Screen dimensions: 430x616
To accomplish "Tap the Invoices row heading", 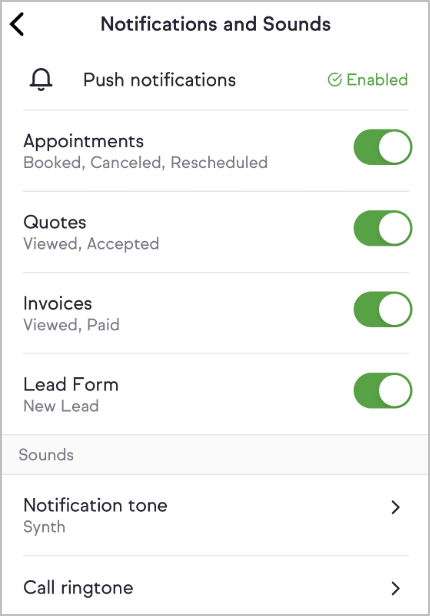I will [58, 303].
